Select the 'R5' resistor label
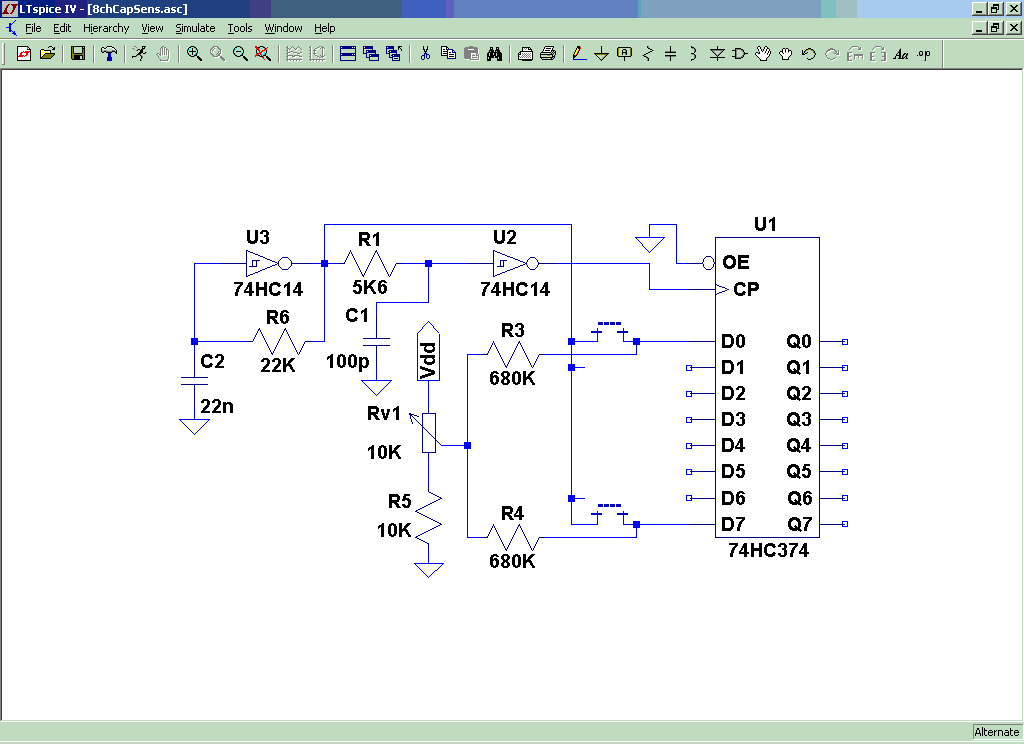1024x744 pixels. [x=400, y=501]
